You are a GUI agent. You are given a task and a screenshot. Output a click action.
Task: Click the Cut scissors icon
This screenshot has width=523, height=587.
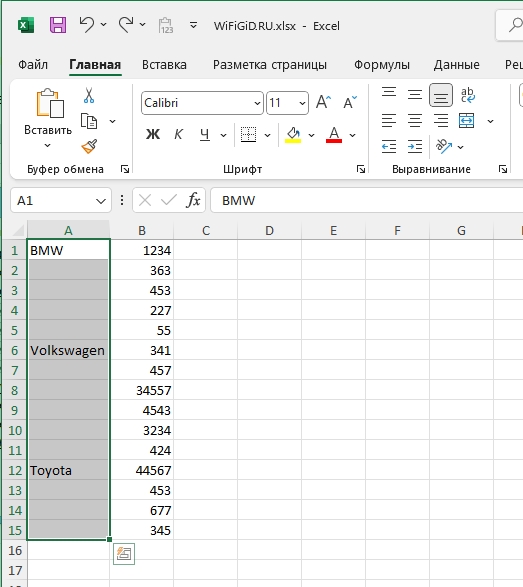[x=89, y=96]
